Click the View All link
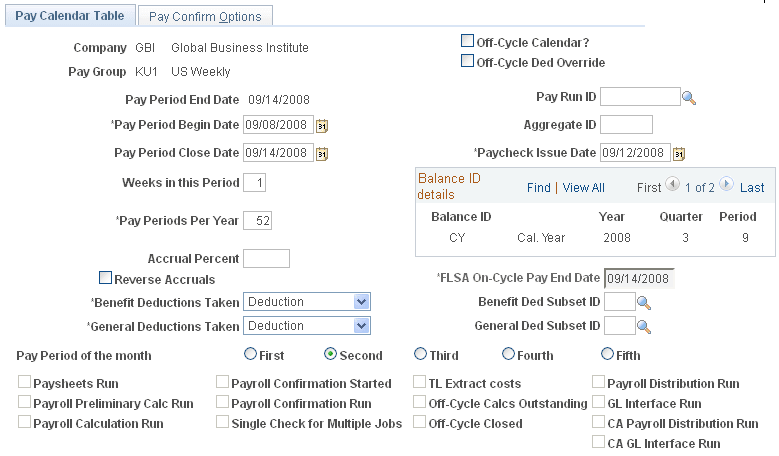The height and width of the screenshot is (456, 779). point(583,187)
